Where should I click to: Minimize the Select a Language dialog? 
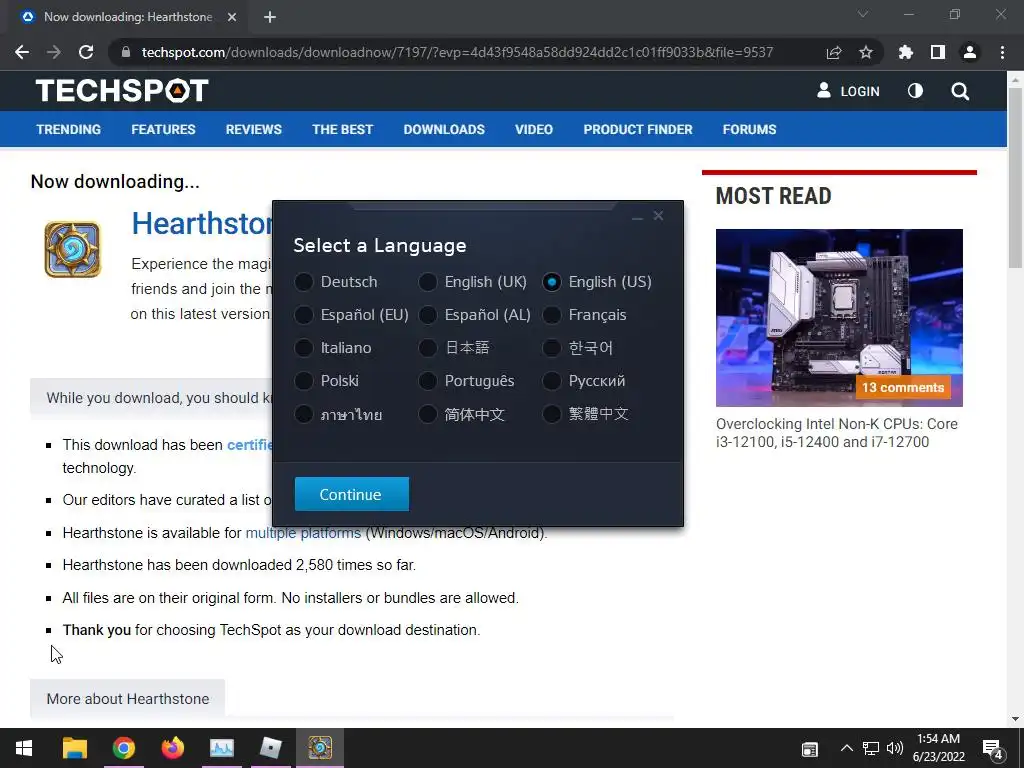[x=637, y=217]
